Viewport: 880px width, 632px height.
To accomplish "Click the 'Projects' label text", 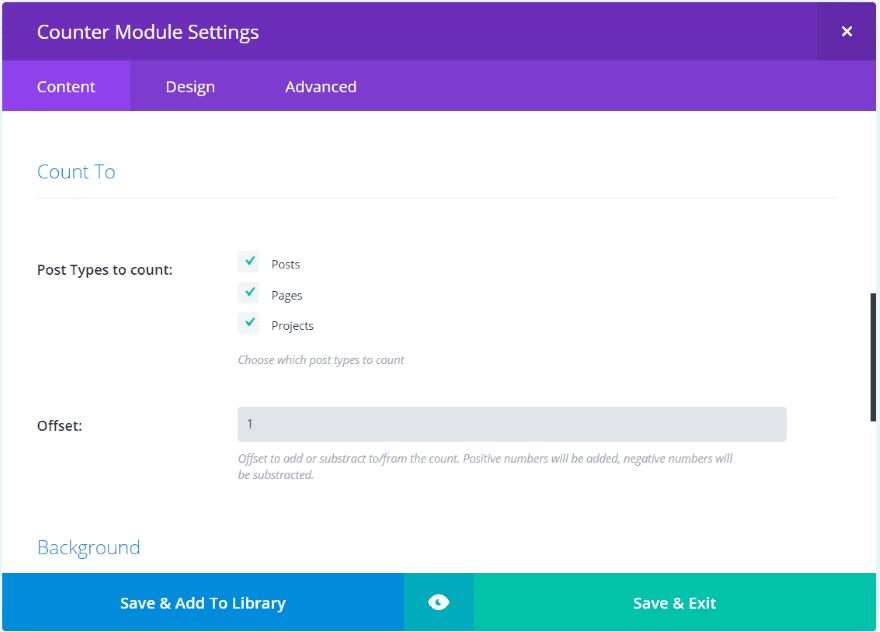I will tap(292, 326).
